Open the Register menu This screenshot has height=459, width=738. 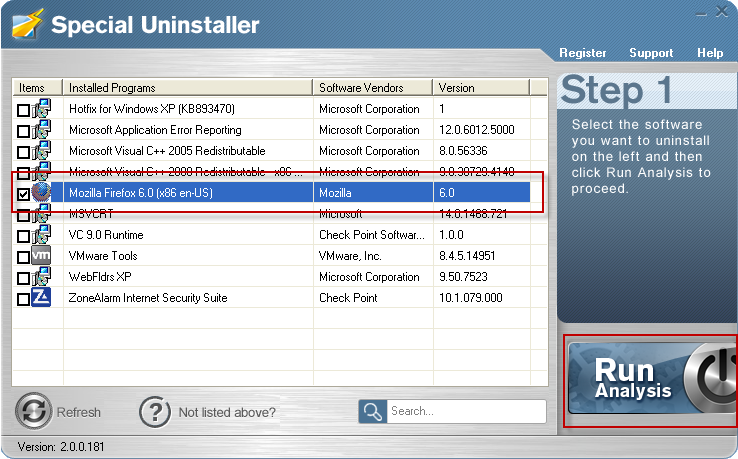583,53
